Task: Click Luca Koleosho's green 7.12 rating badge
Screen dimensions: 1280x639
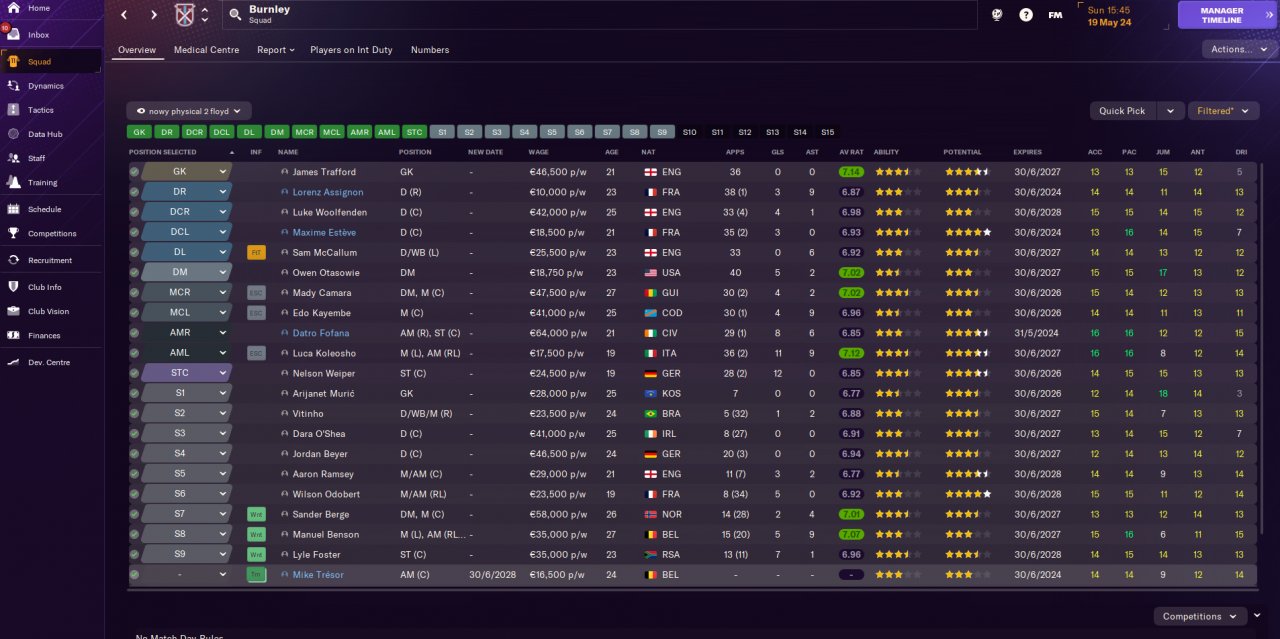Action: [x=851, y=353]
